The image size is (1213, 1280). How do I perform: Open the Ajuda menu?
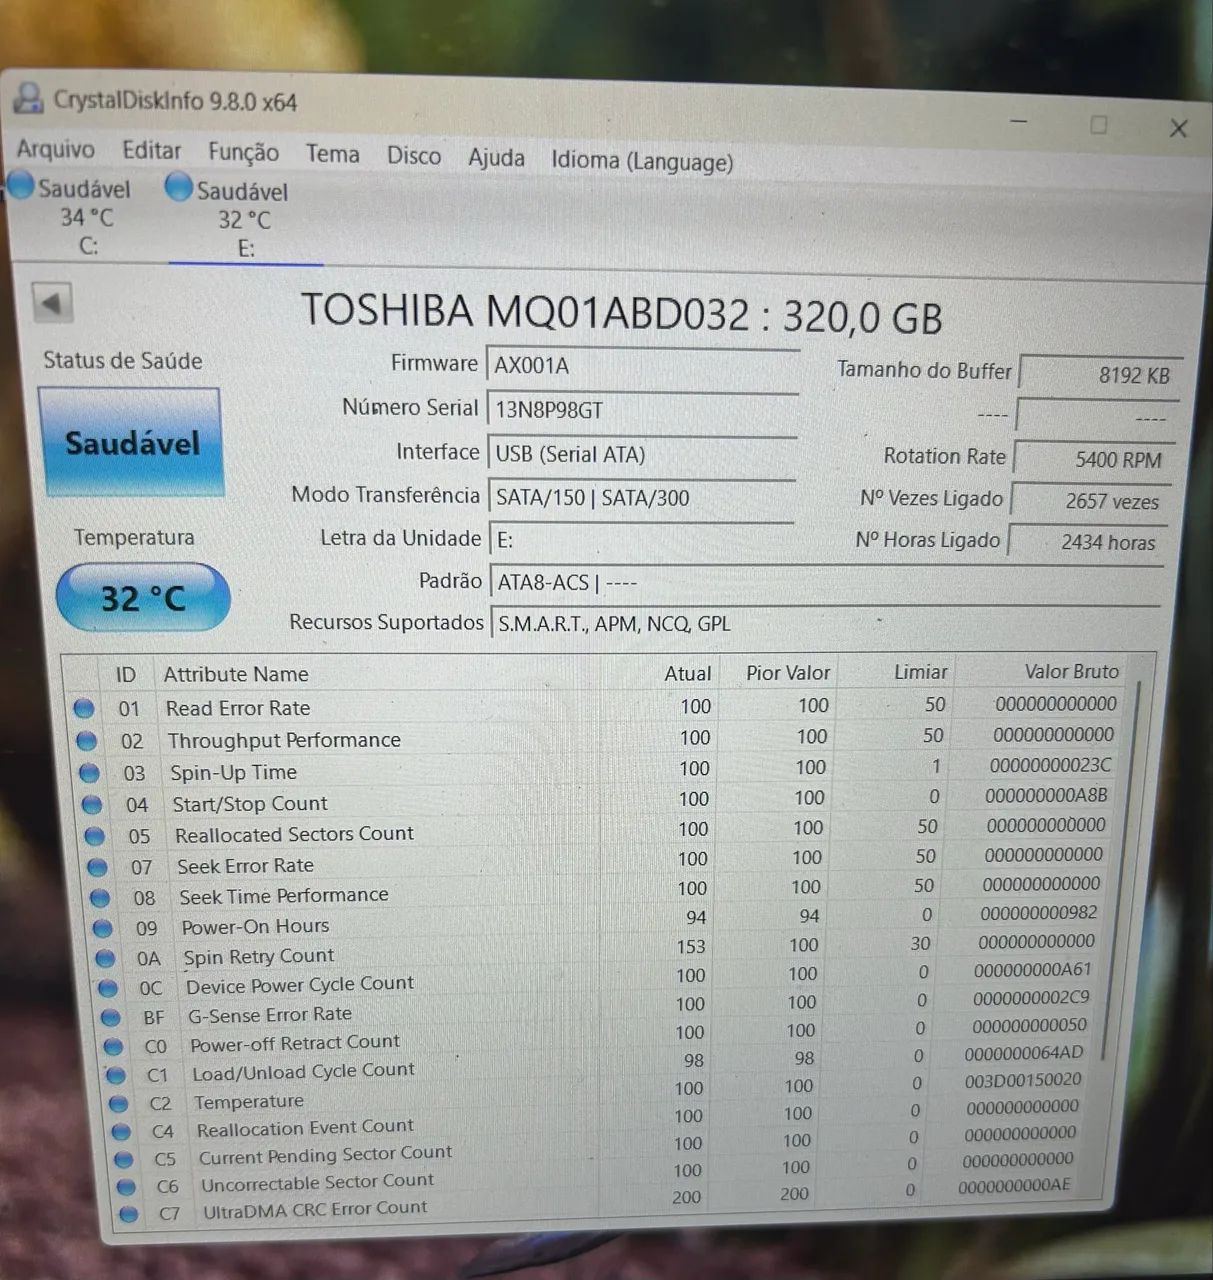pyautogui.click(x=496, y=158)
